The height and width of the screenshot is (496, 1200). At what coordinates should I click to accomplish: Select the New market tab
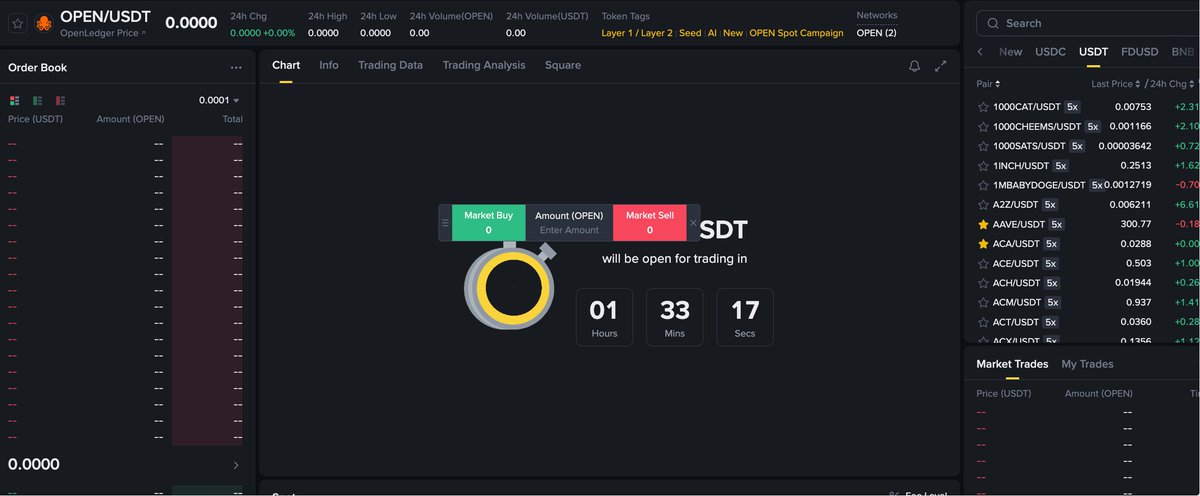pyautogui.click(x=1010, y=51)
